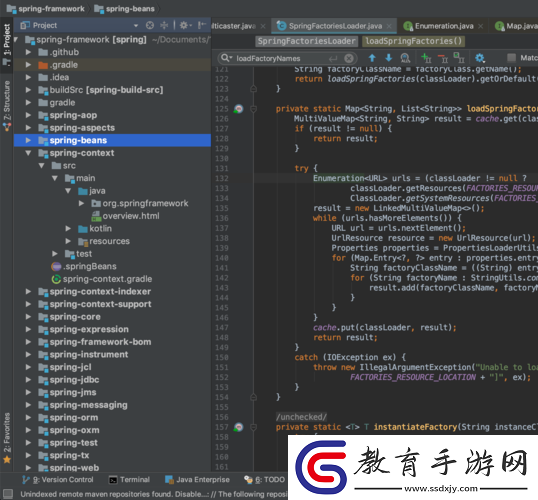The image size is (538, 500).
Task: Expand the .github folder
Action: coord(28,52)
